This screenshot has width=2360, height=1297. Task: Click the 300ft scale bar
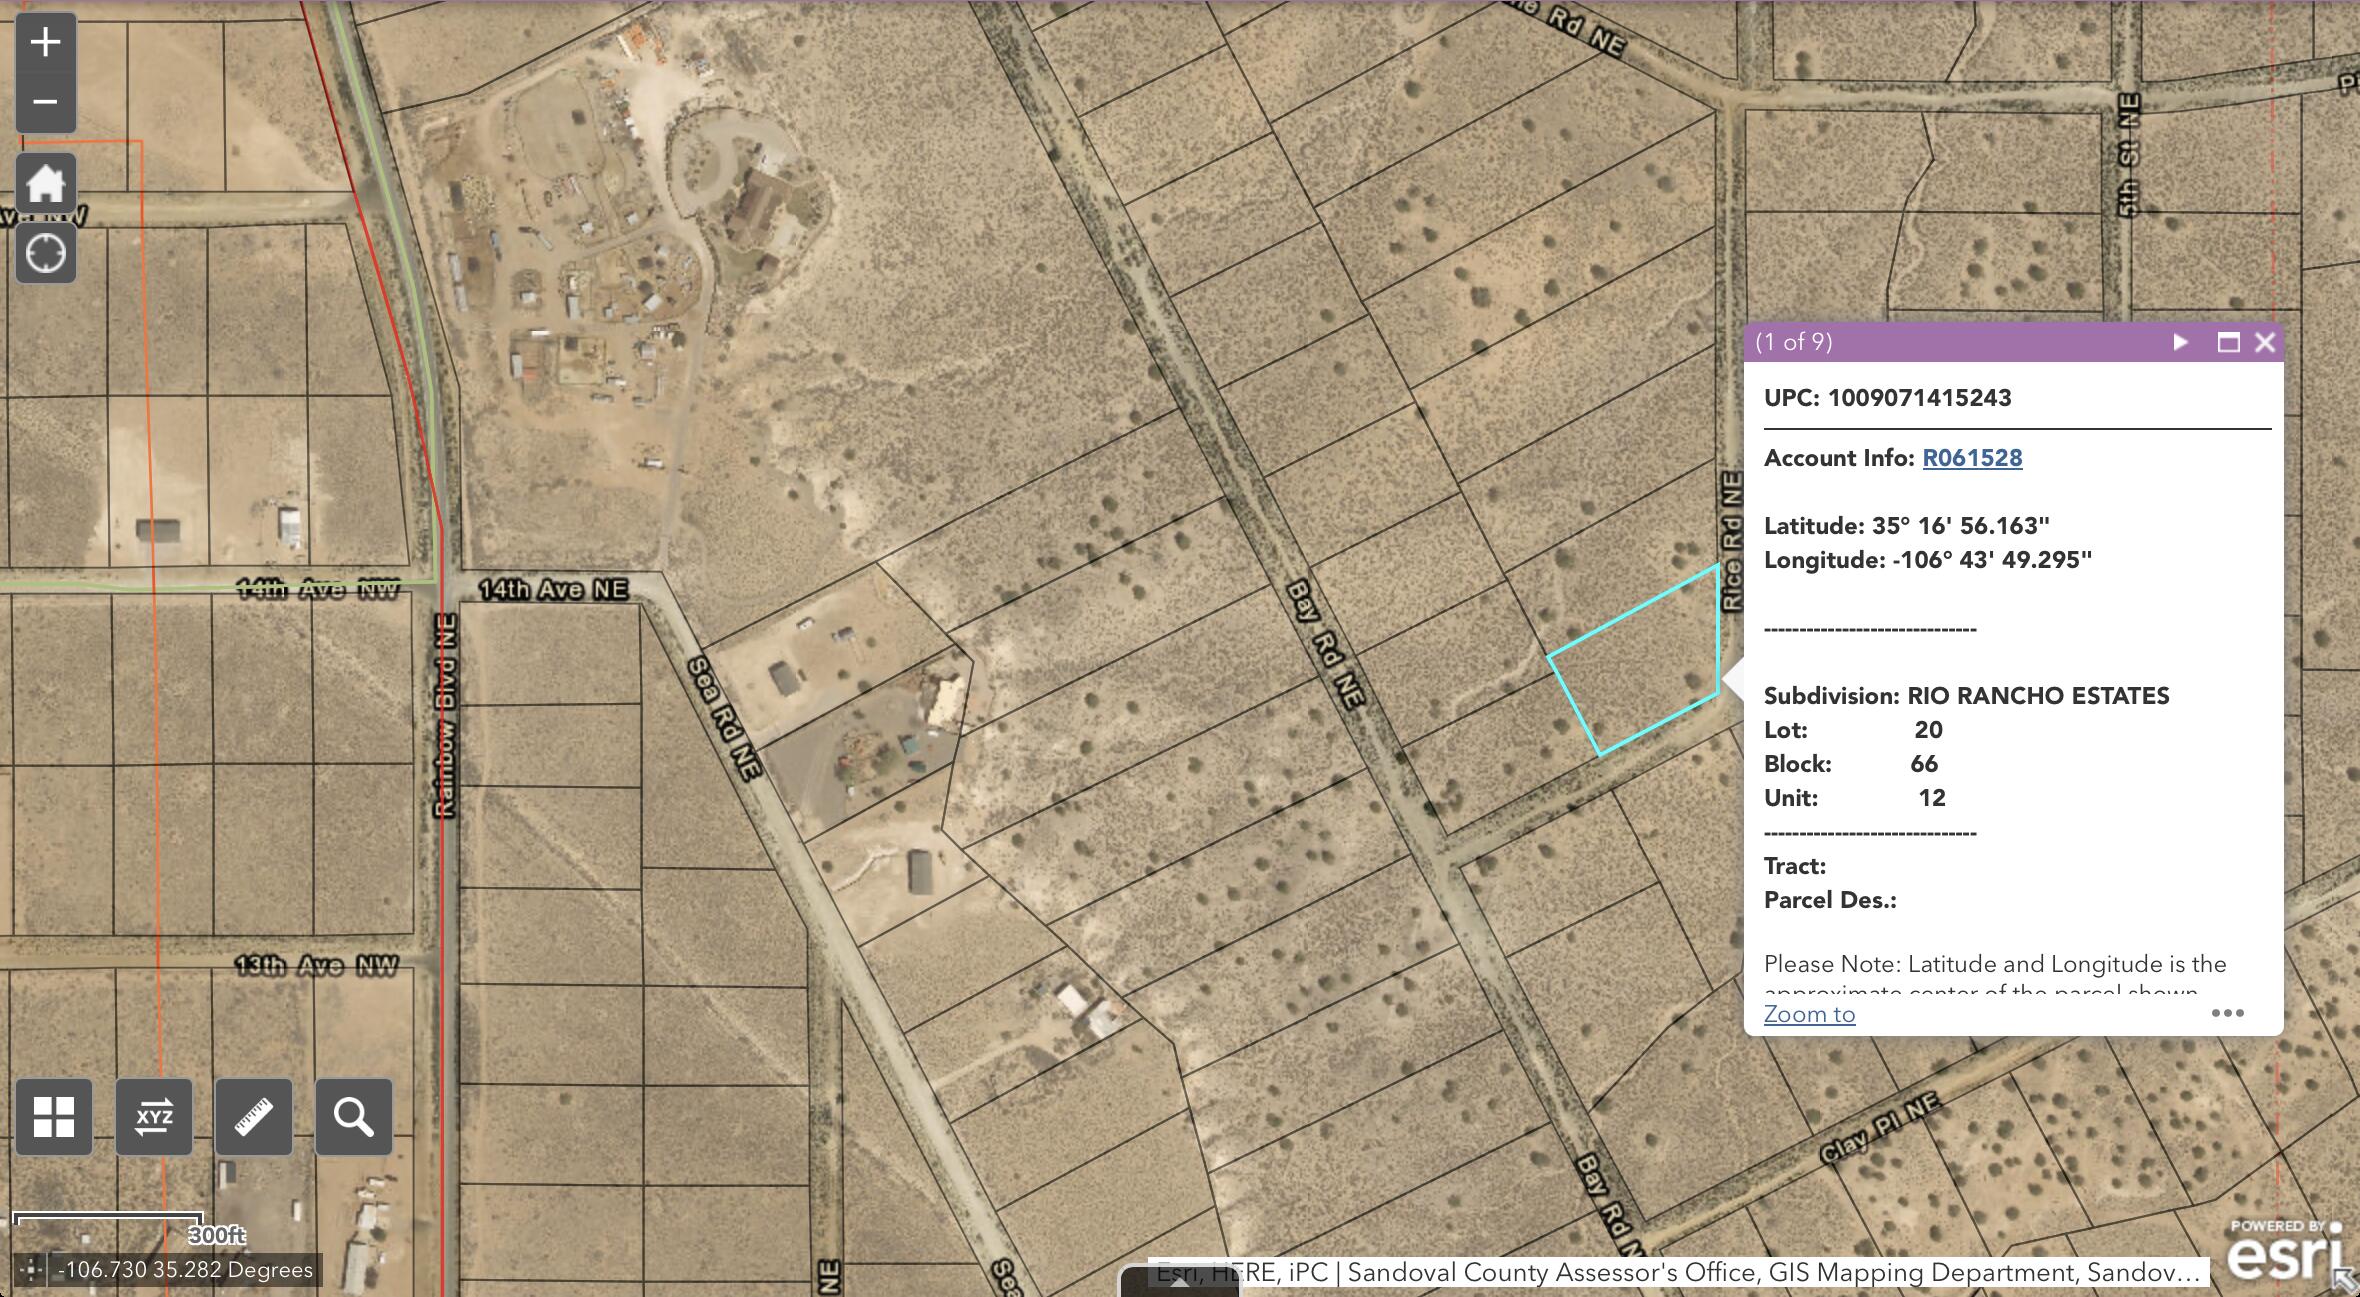128,1227
